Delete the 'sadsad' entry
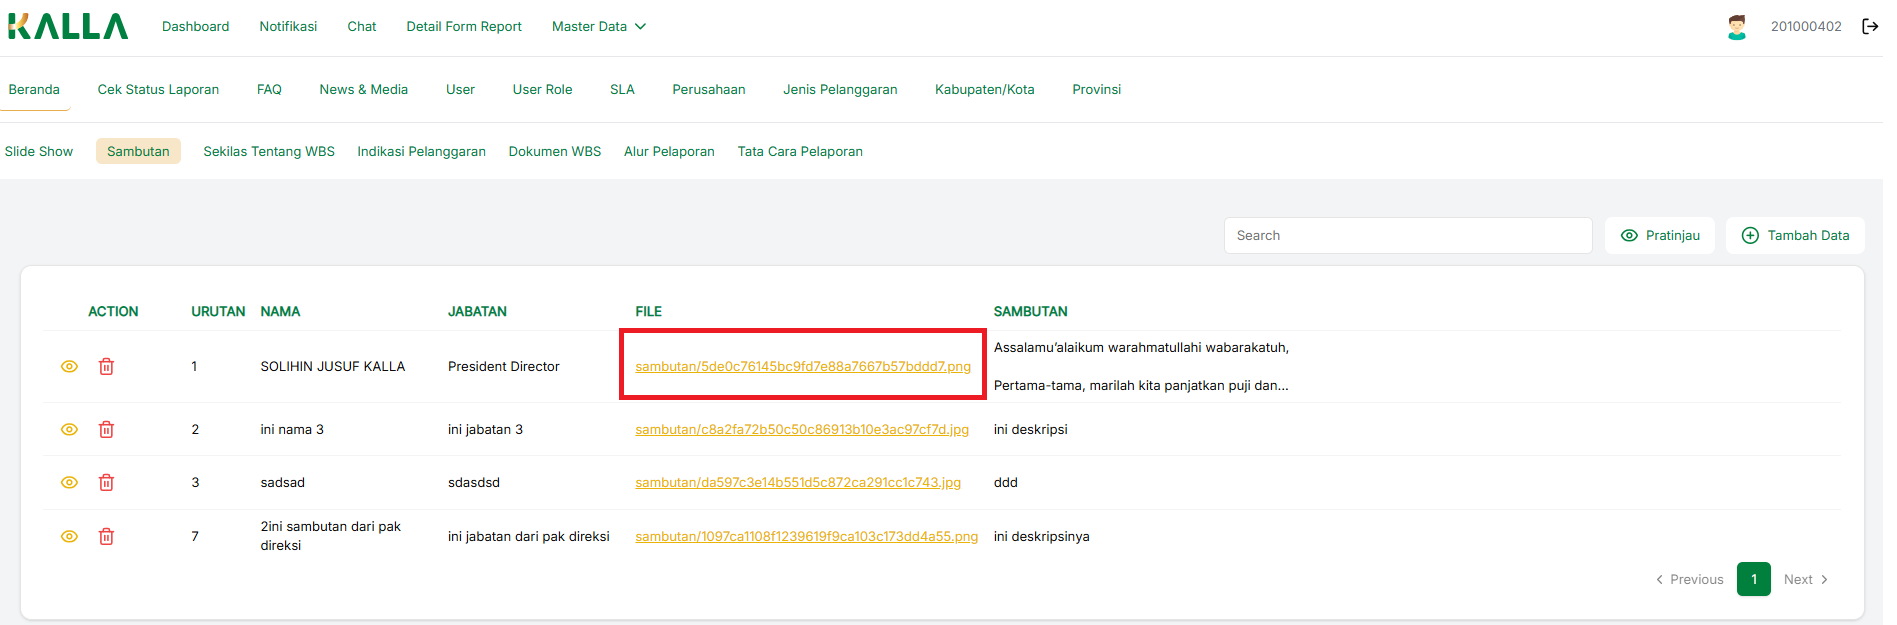 pos(106,483)
